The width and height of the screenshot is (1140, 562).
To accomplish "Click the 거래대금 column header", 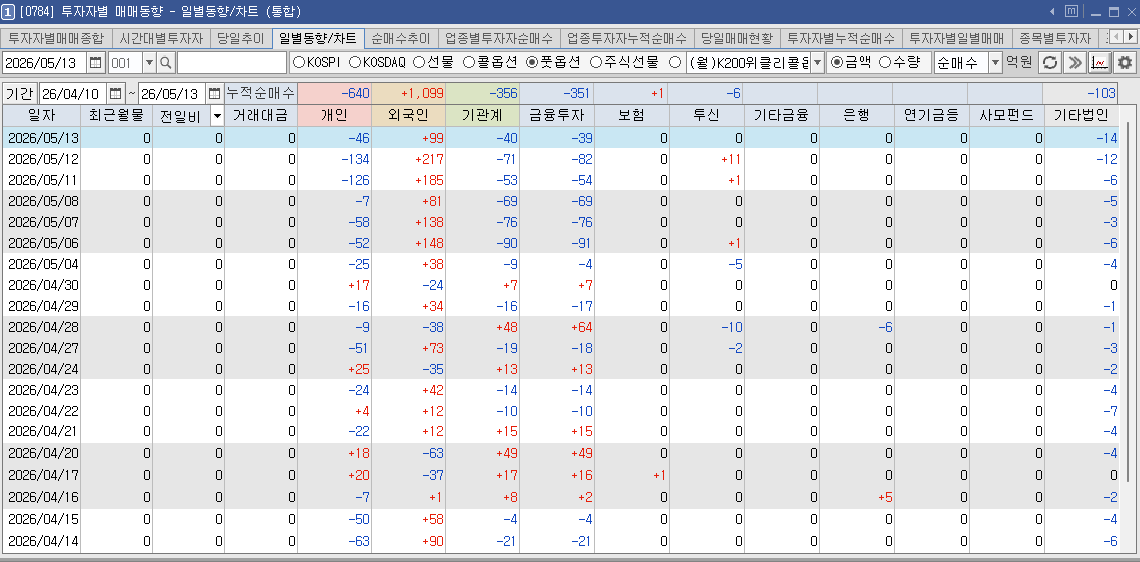I will 260,116.
